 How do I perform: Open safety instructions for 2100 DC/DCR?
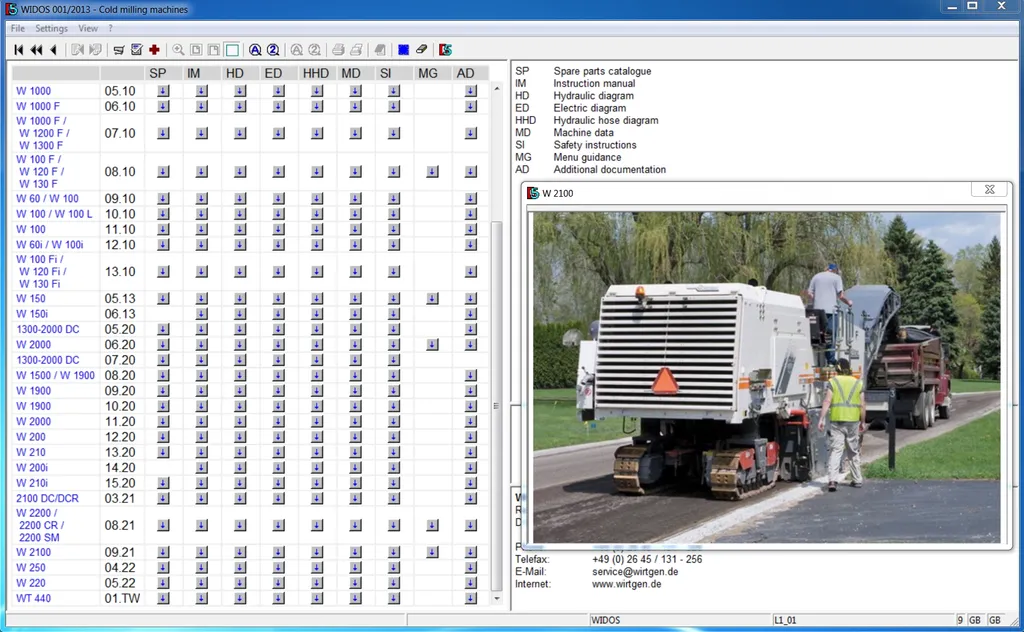(x=394, y=498)
